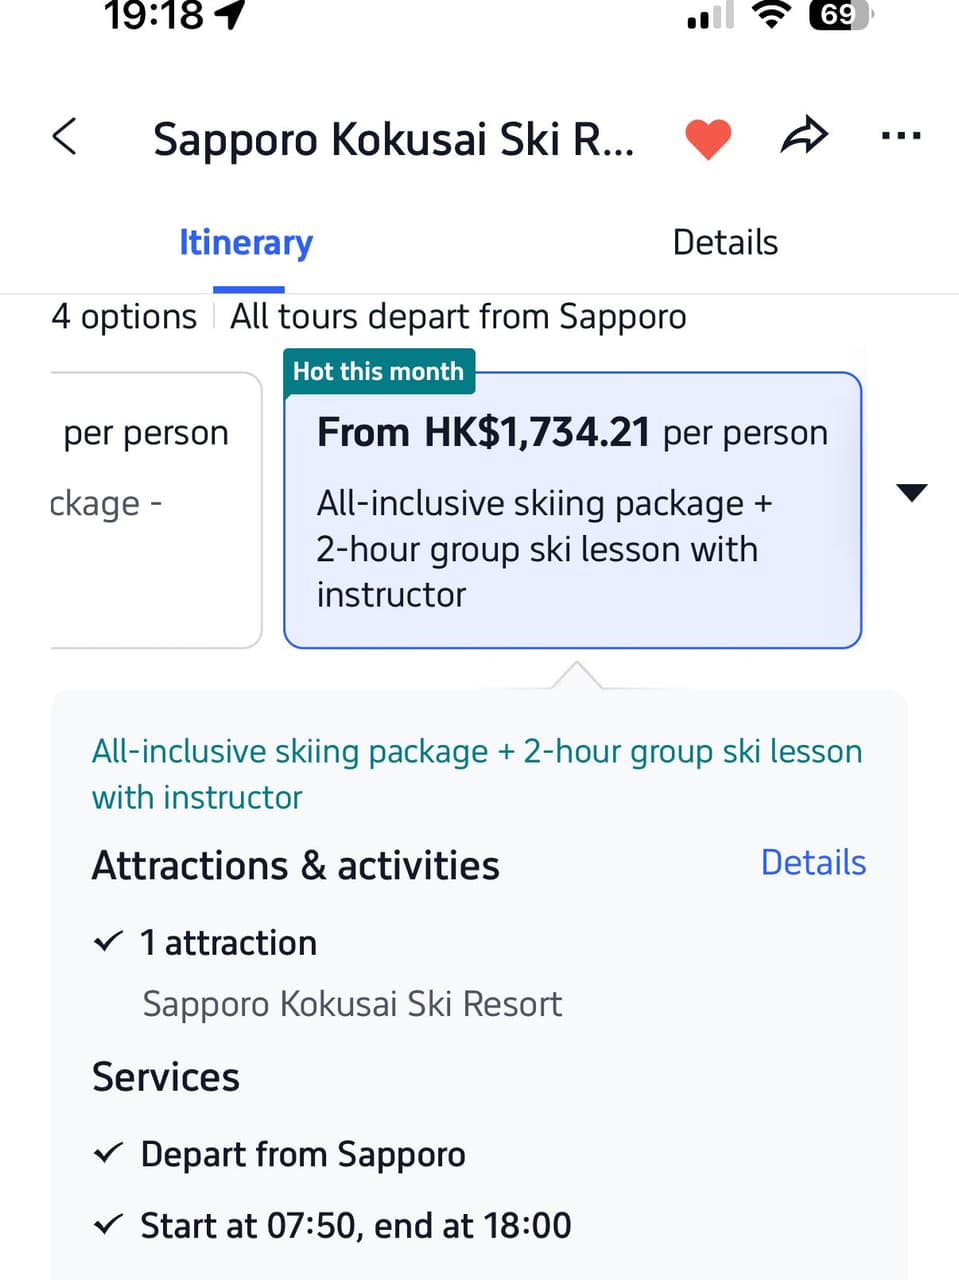This screenshot has height=1280, width=959.
Task: Tap the 'Attractions & activities' heading
Action: tap(296, 866)
